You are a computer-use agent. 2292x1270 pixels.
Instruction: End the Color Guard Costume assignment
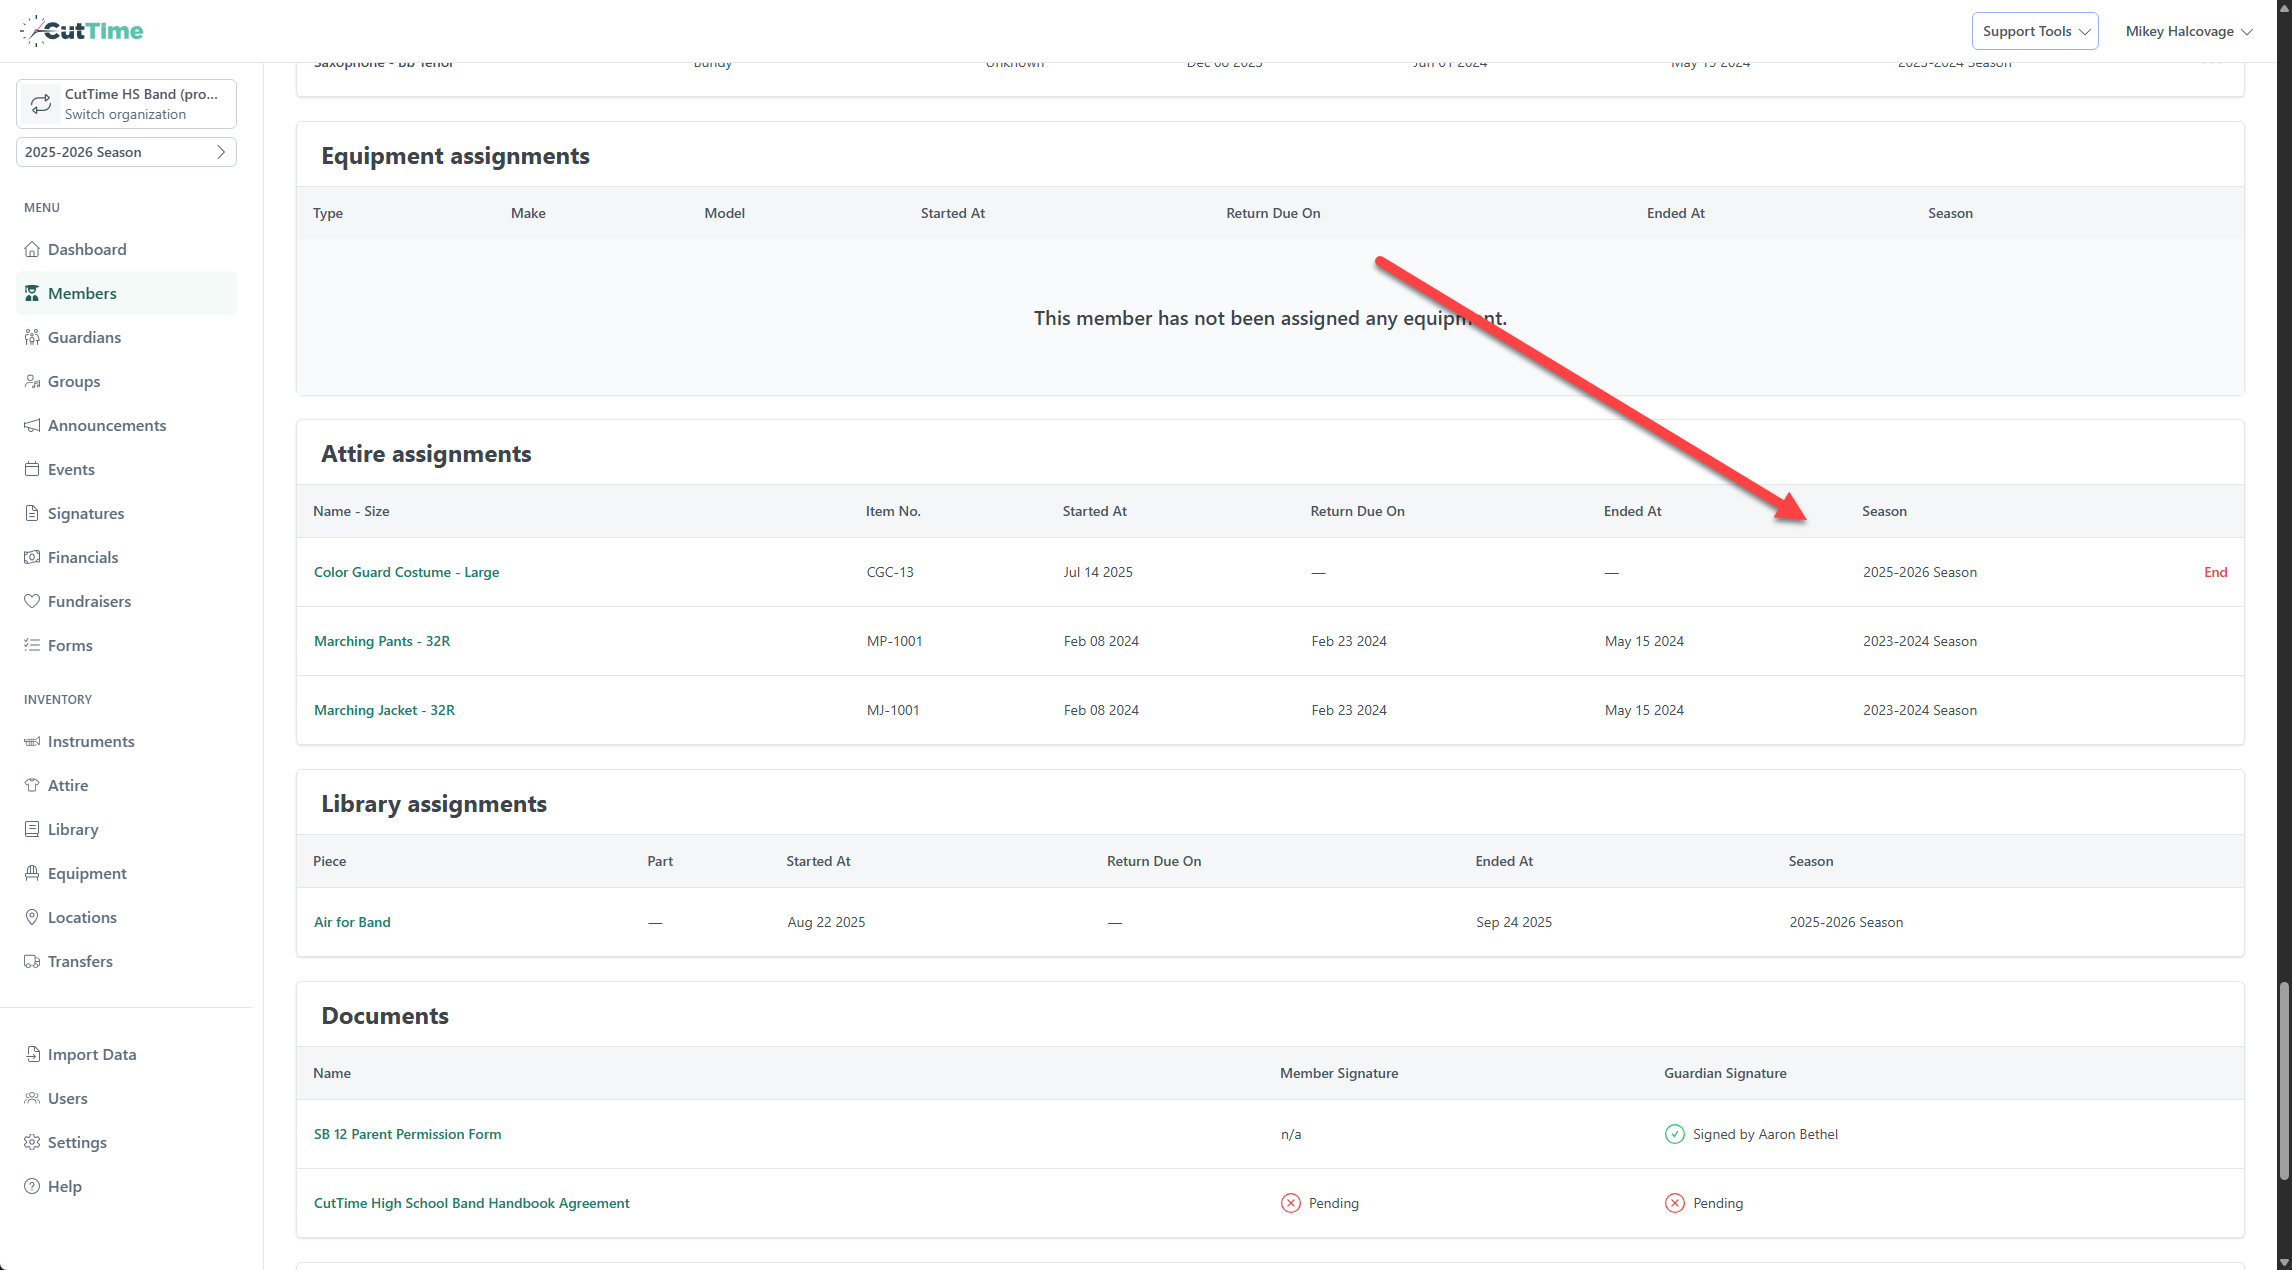[x=2215, y=572]
